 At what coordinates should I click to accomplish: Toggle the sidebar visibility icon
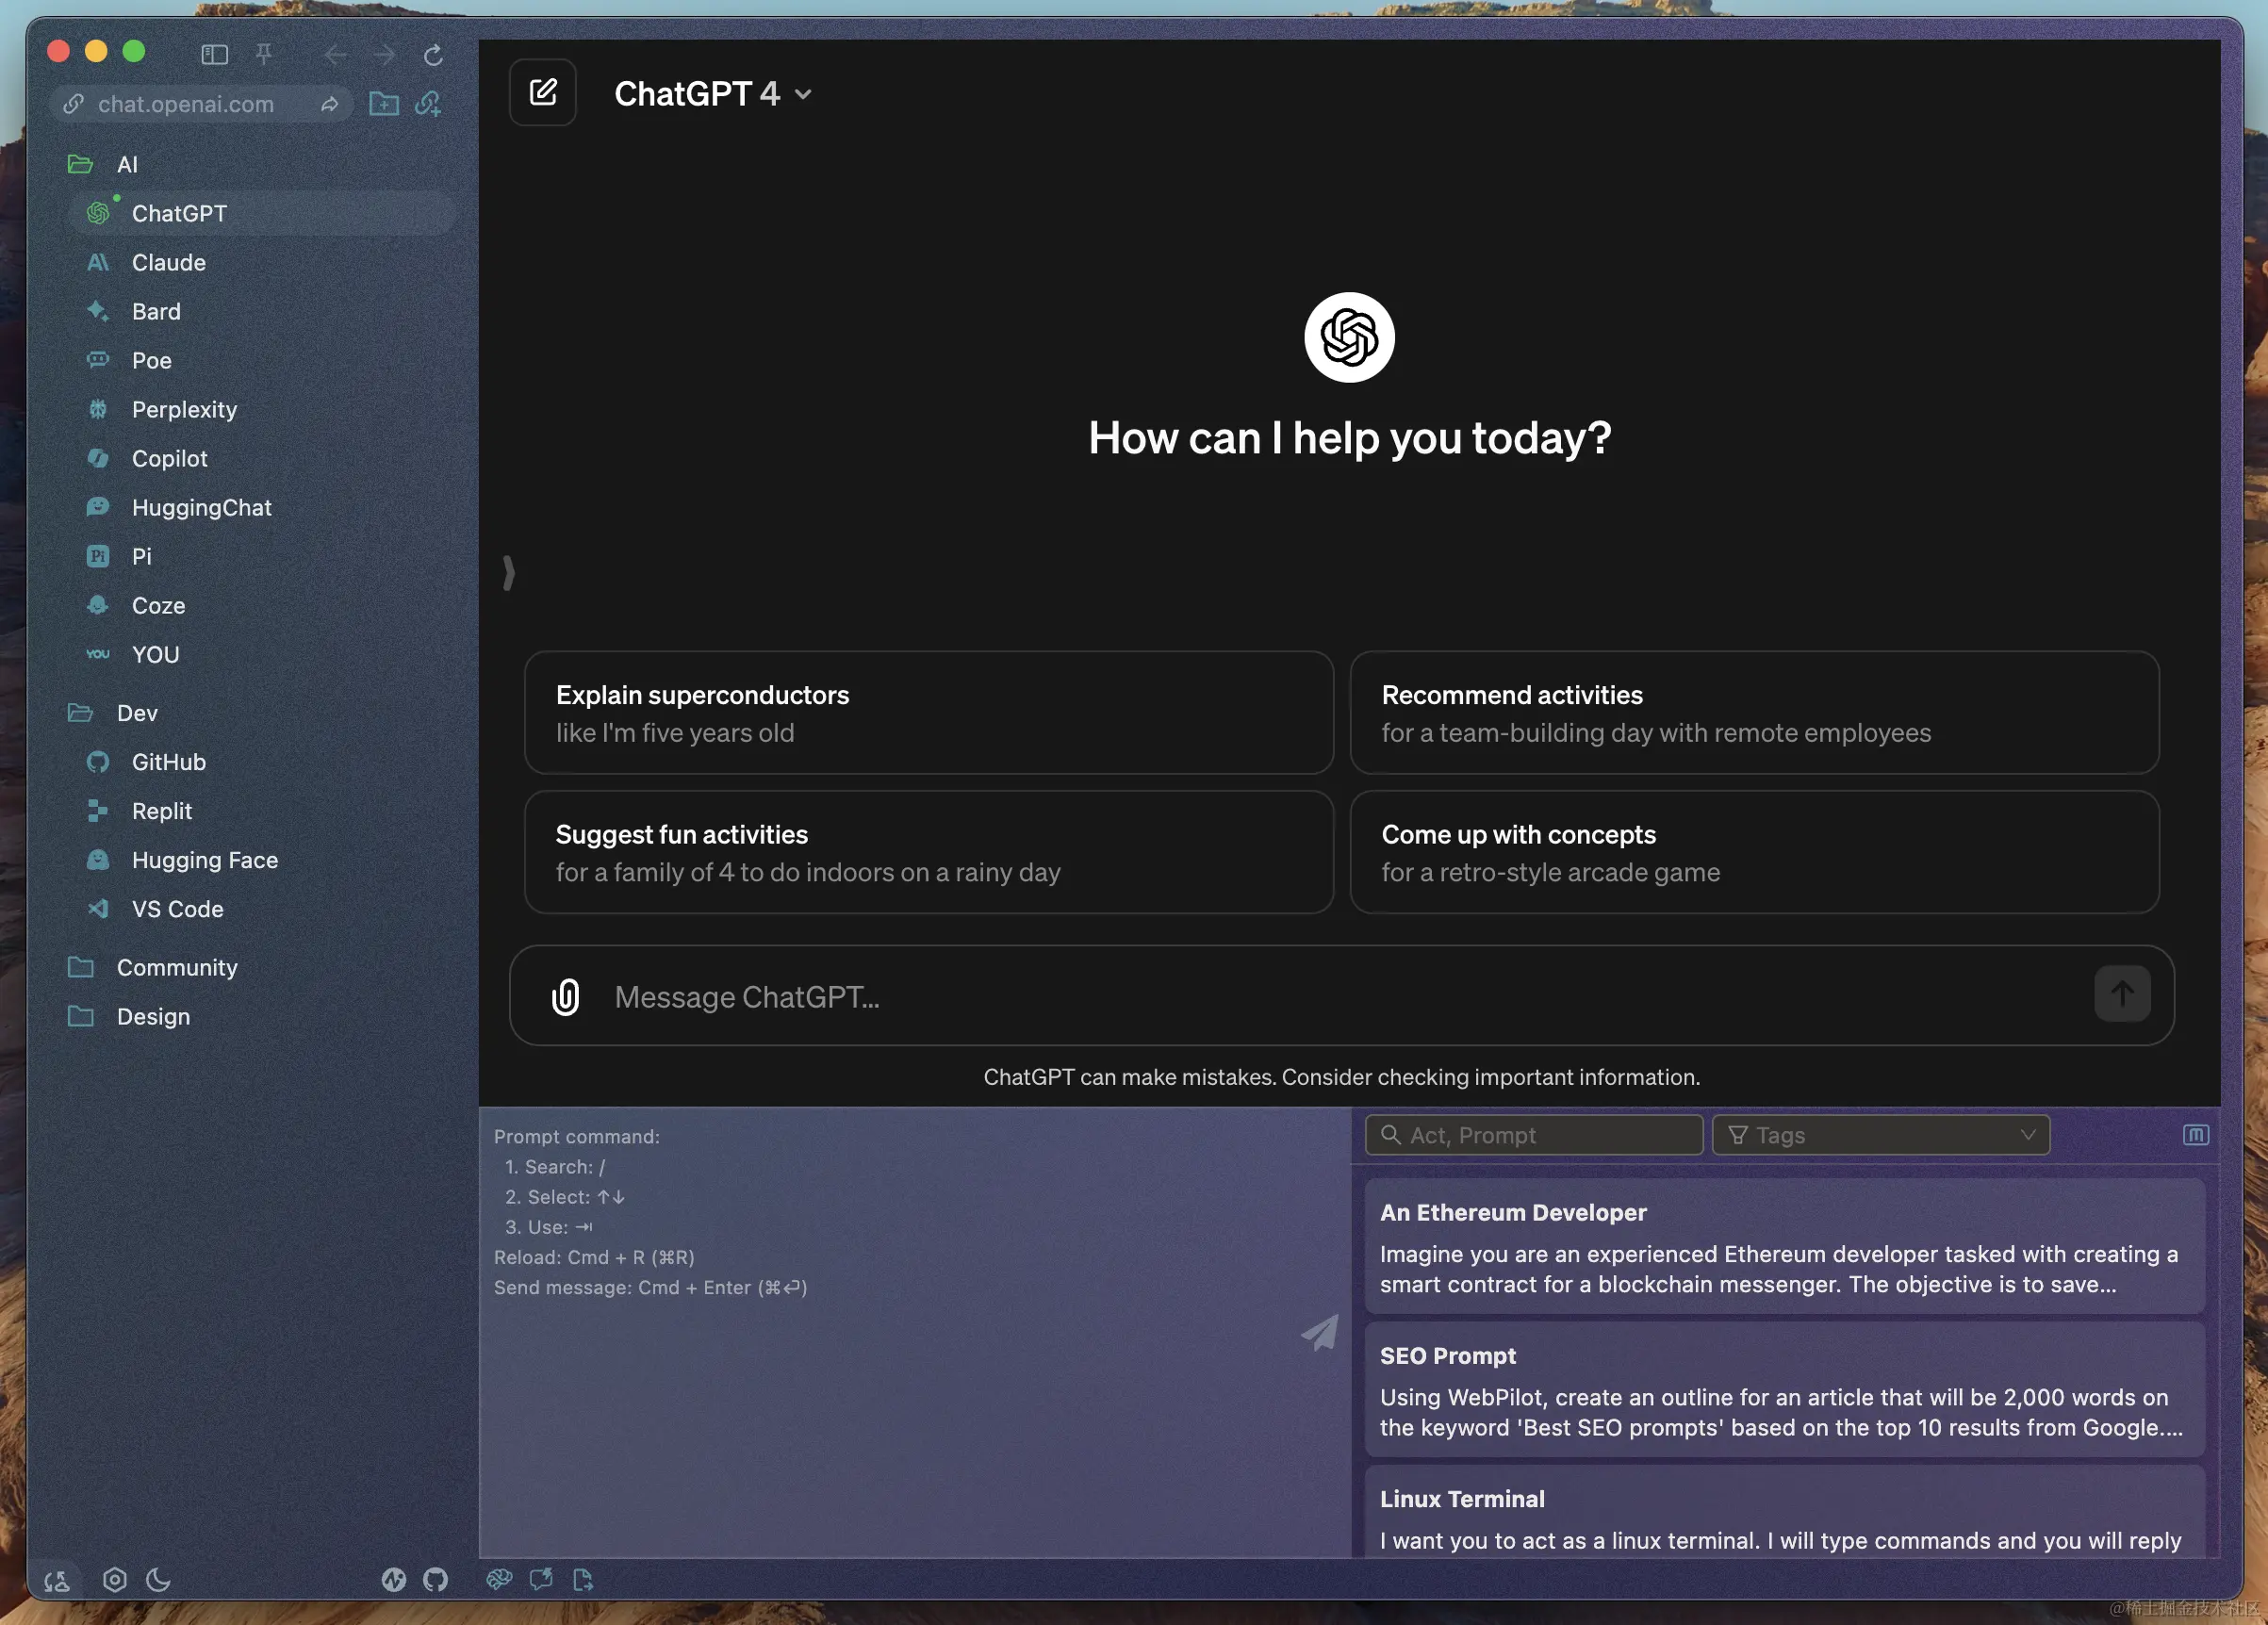(215, 55)
